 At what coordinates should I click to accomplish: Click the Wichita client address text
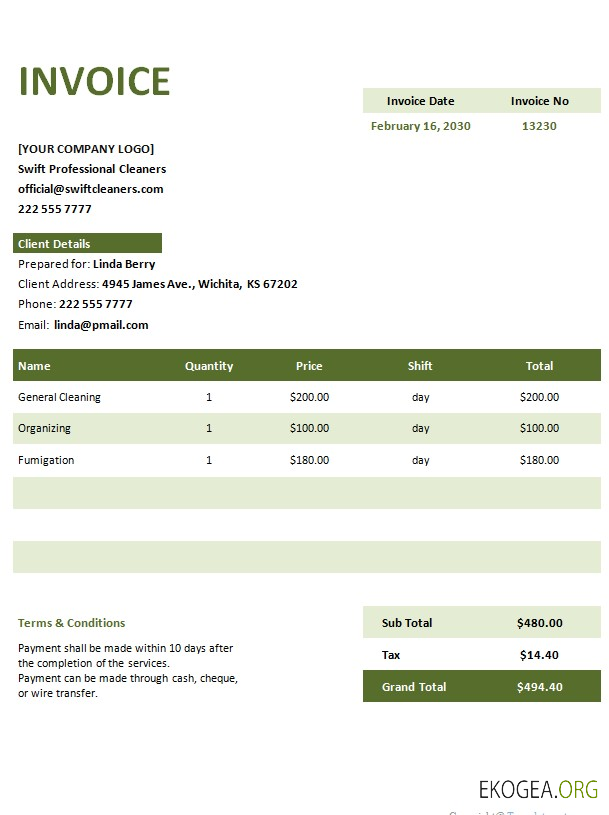199,284
